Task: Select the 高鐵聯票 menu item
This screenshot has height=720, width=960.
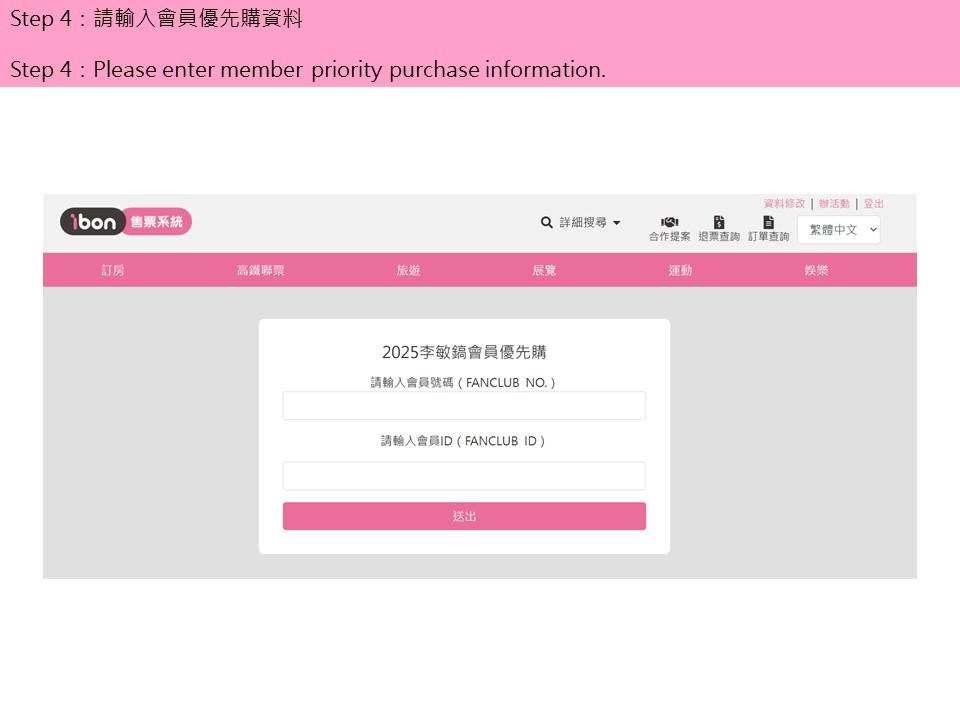Action: [x=260, y=270]
